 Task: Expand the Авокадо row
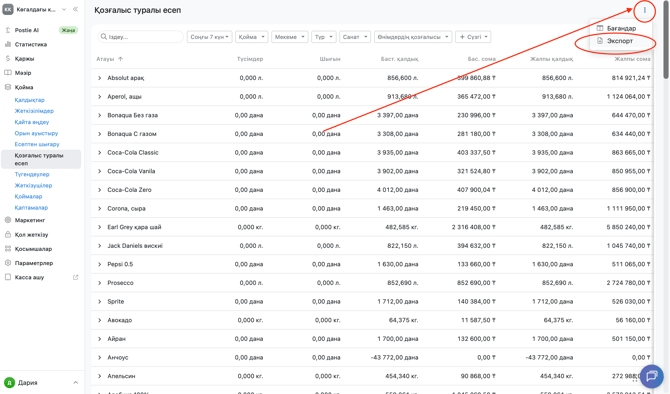click(x=100, y=320)
